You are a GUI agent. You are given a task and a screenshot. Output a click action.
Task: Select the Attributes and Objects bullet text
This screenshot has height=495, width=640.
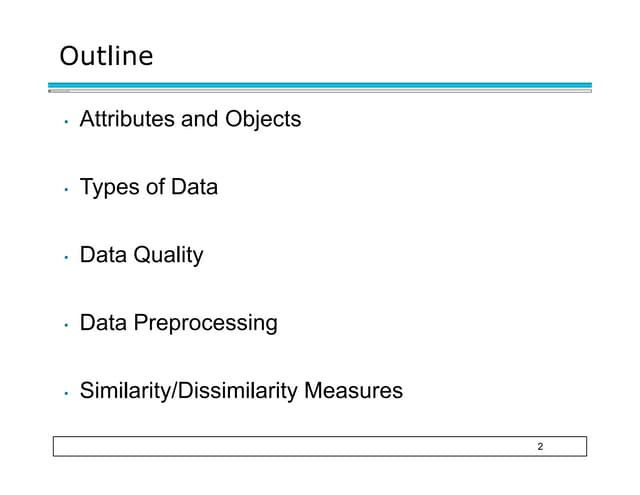coord(190,119)
